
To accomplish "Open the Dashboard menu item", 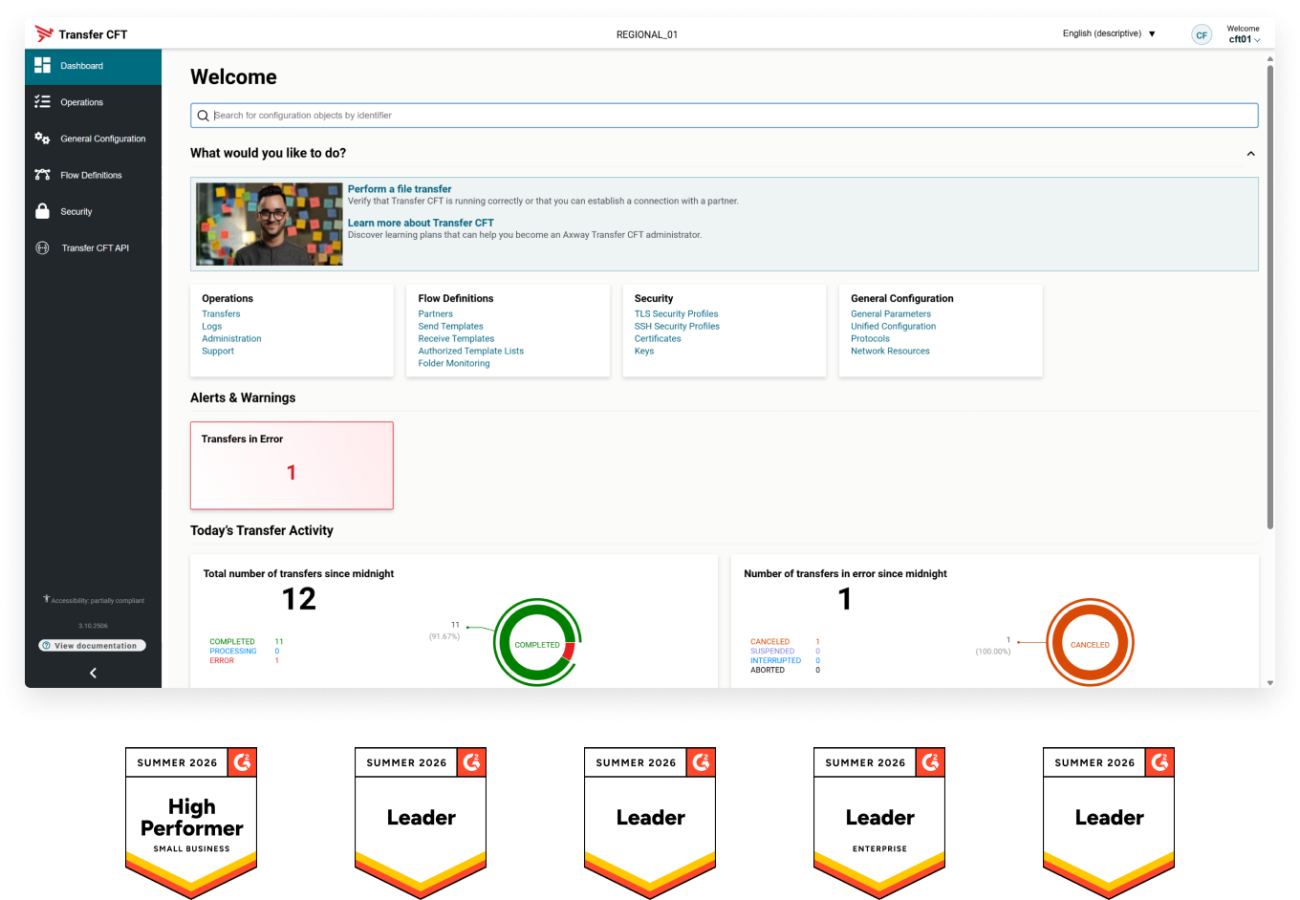I will pyautogui.click(x=93, y=66).
